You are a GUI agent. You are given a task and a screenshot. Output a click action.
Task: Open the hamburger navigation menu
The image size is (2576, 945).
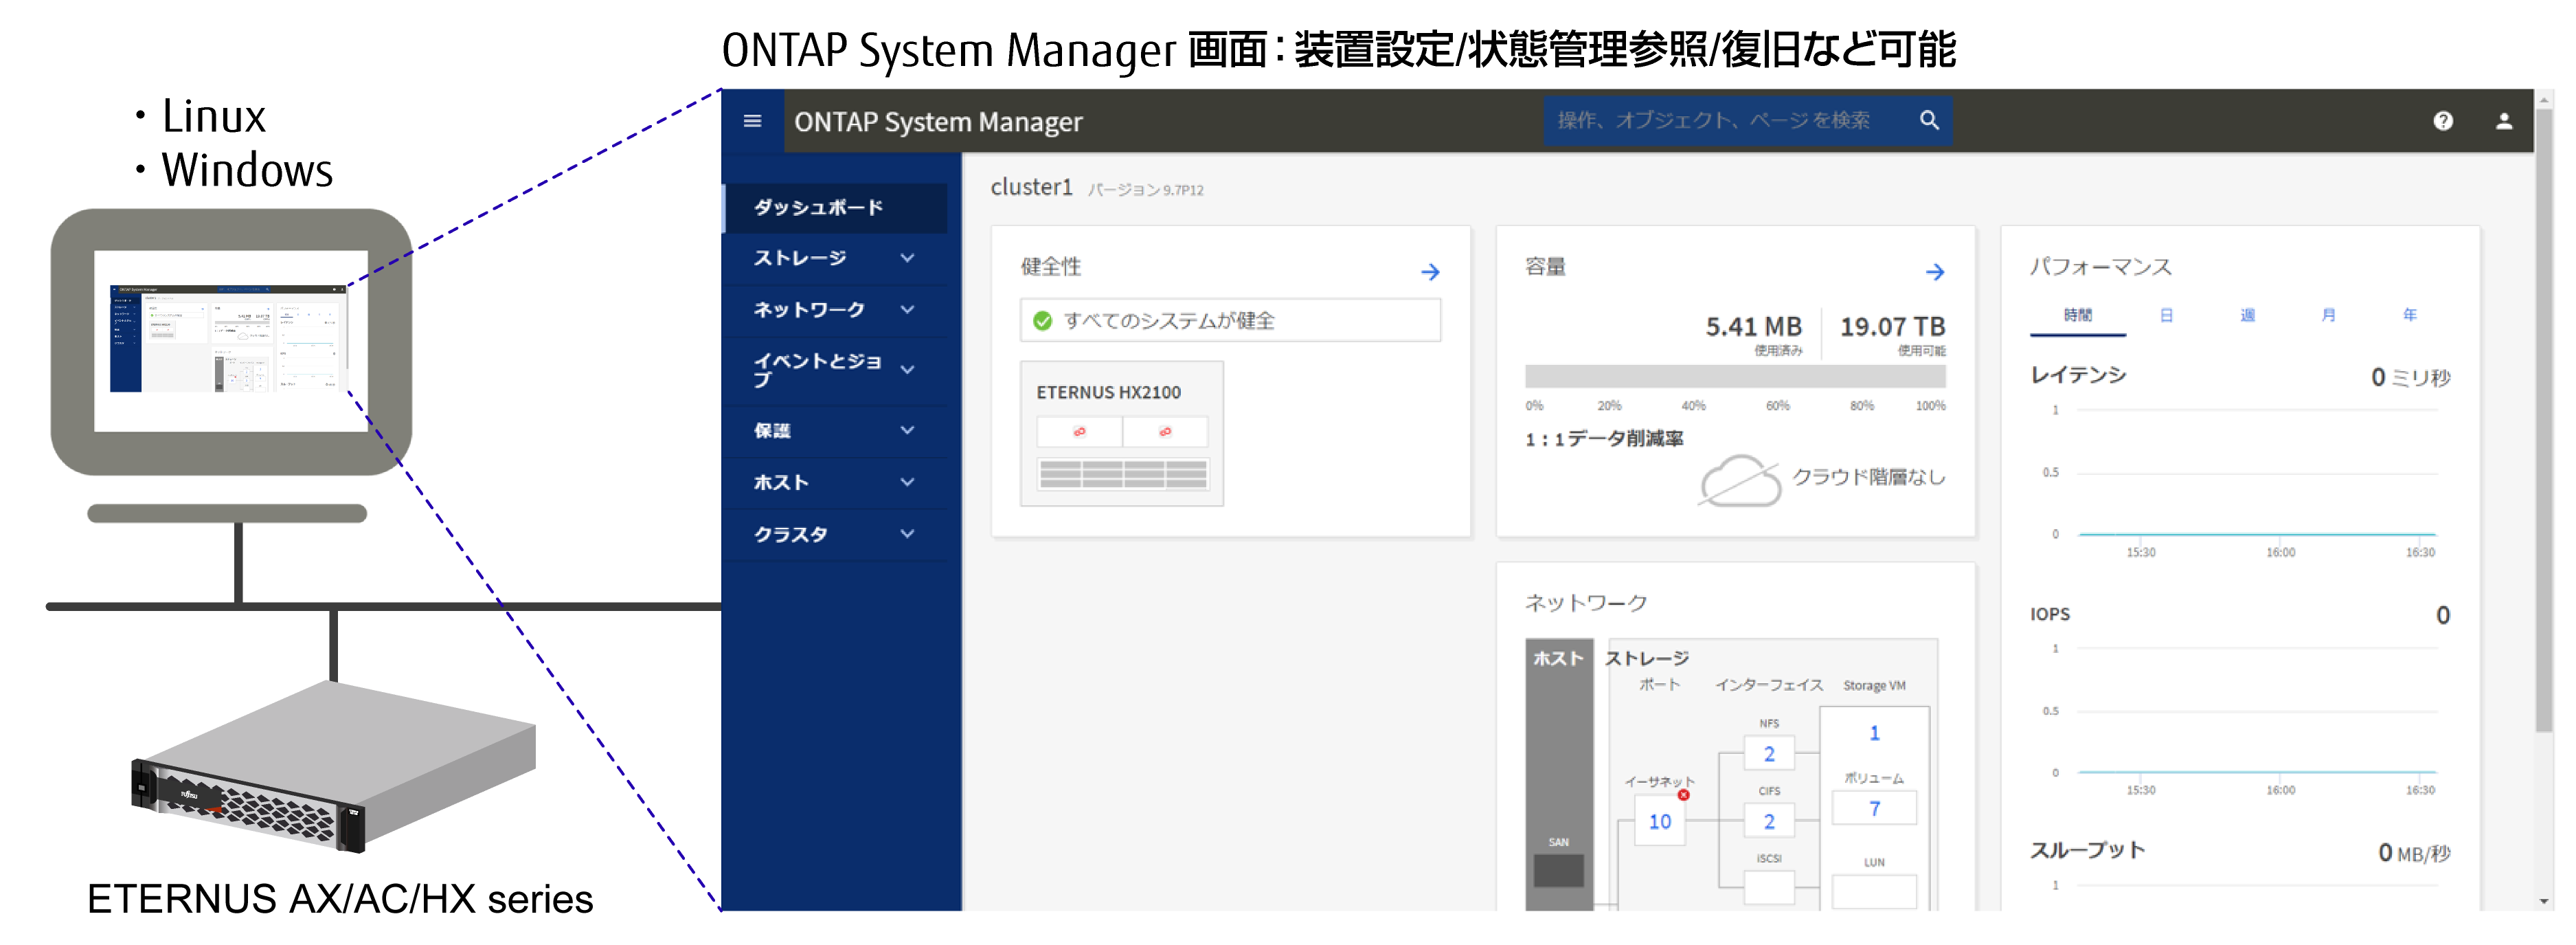click(752, 121)
